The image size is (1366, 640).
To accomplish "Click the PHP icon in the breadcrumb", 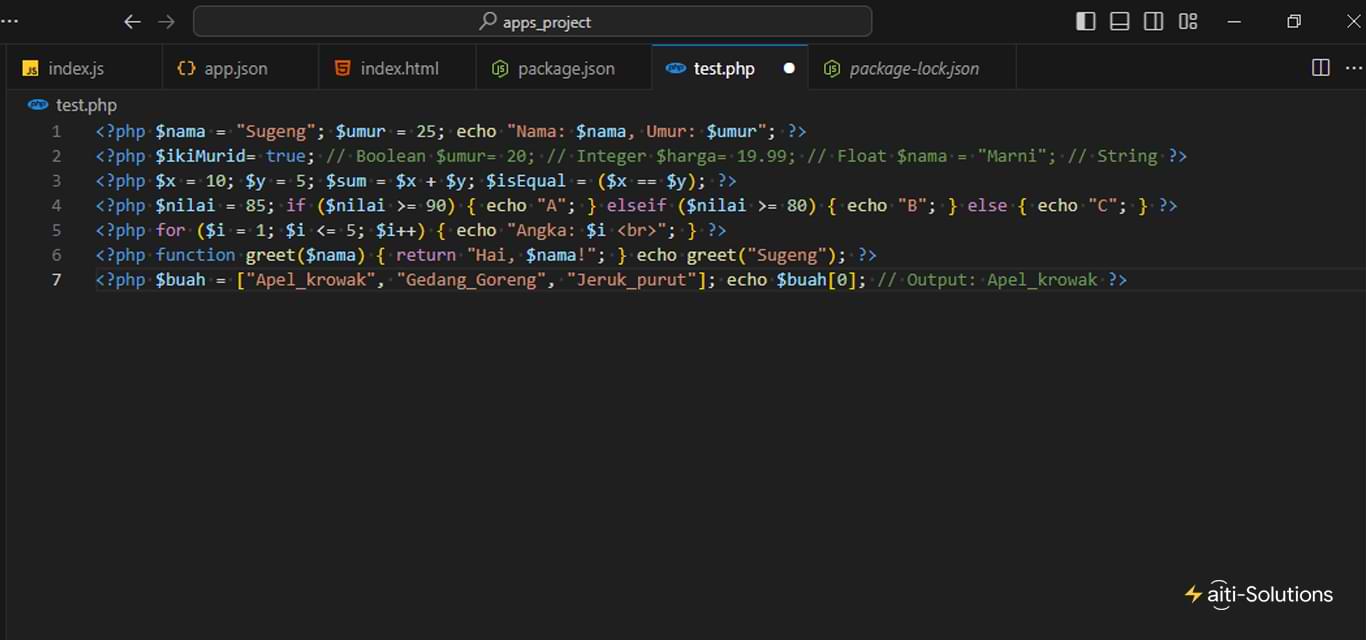I will point(38,104).
